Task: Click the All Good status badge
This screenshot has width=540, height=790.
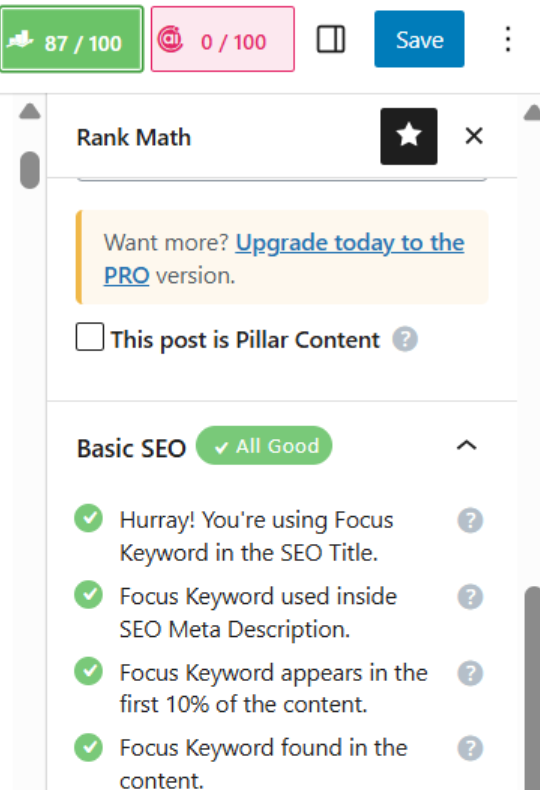Action: 264,445
